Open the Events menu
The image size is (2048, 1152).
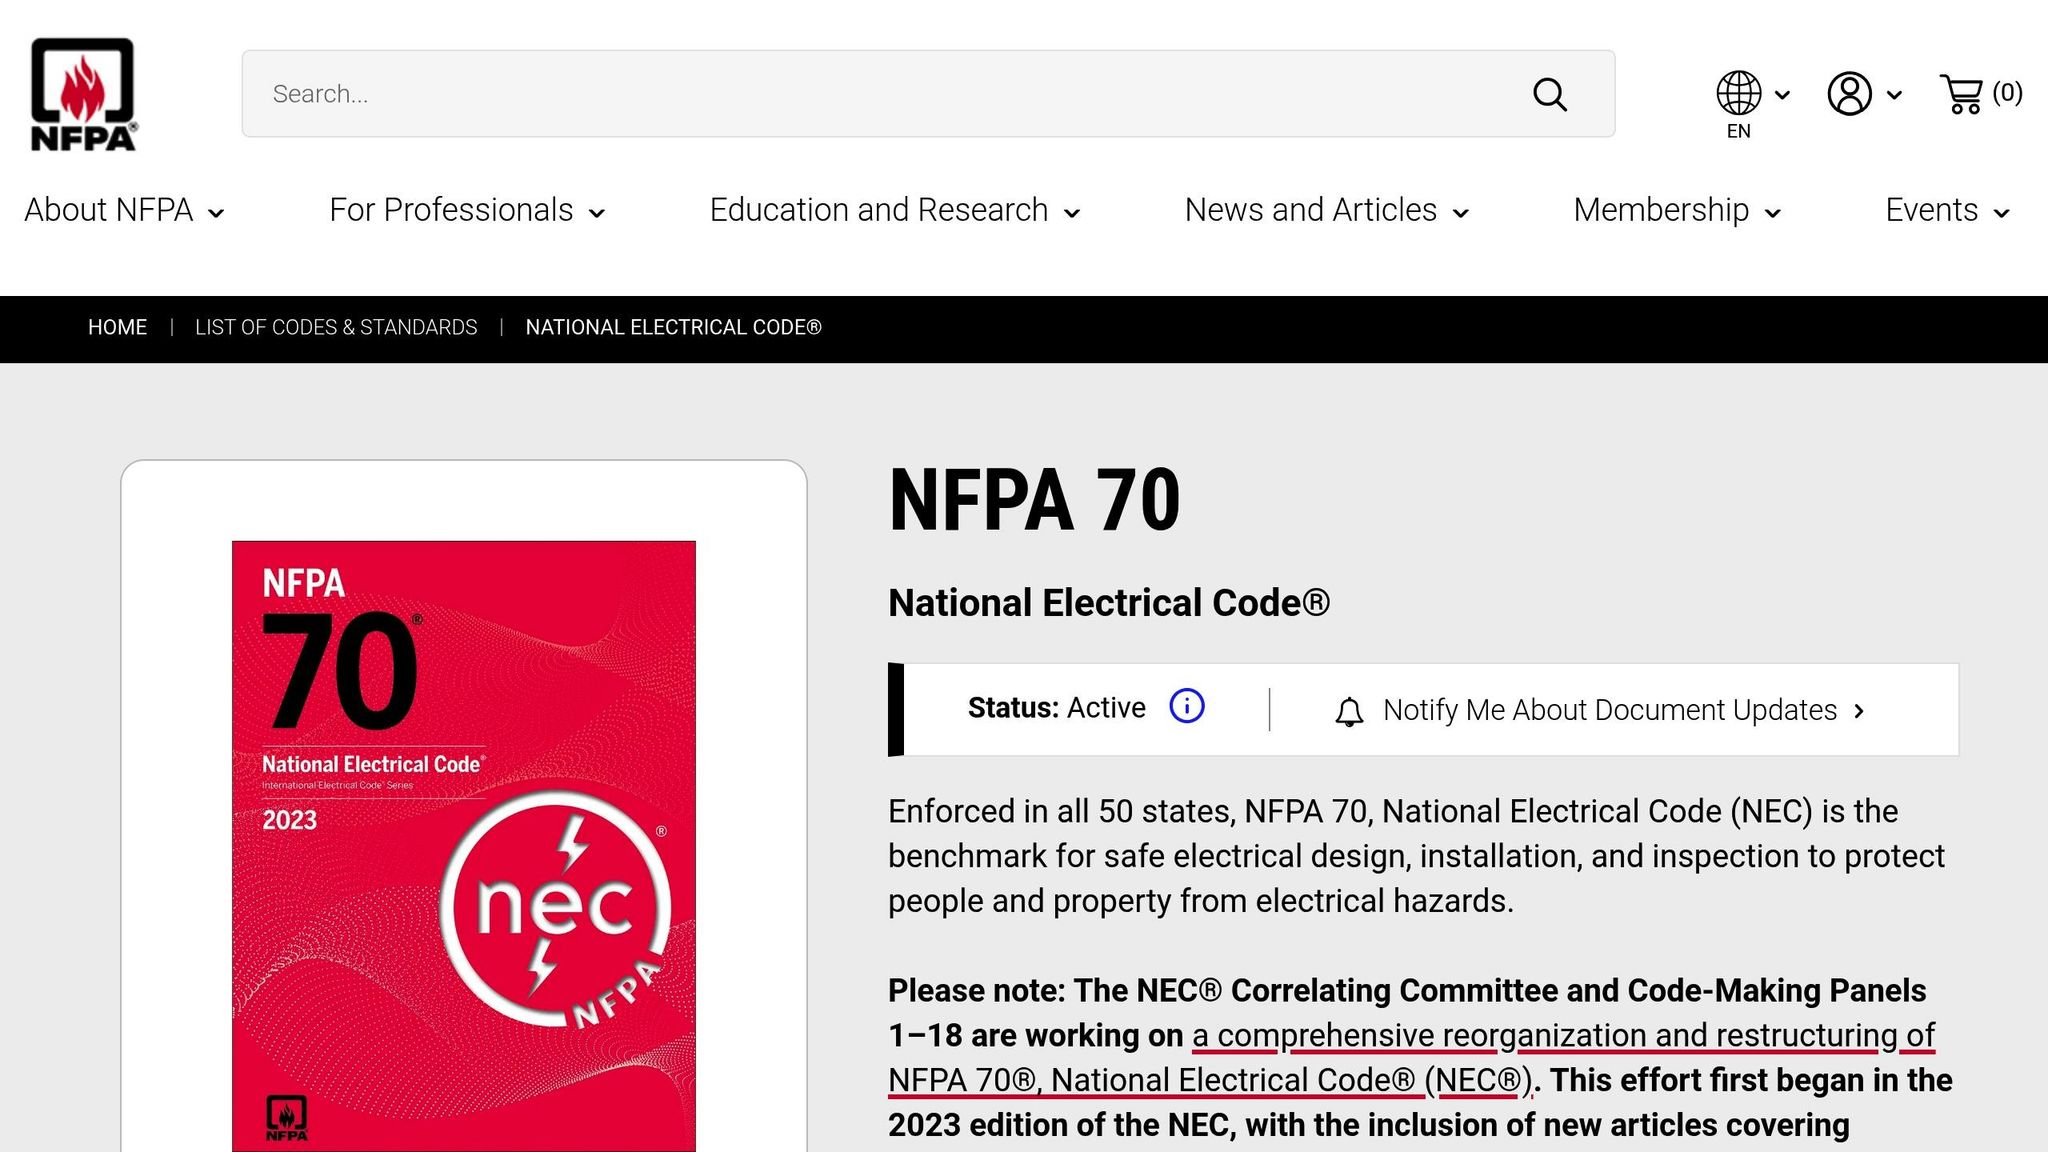click(1947, 211)
